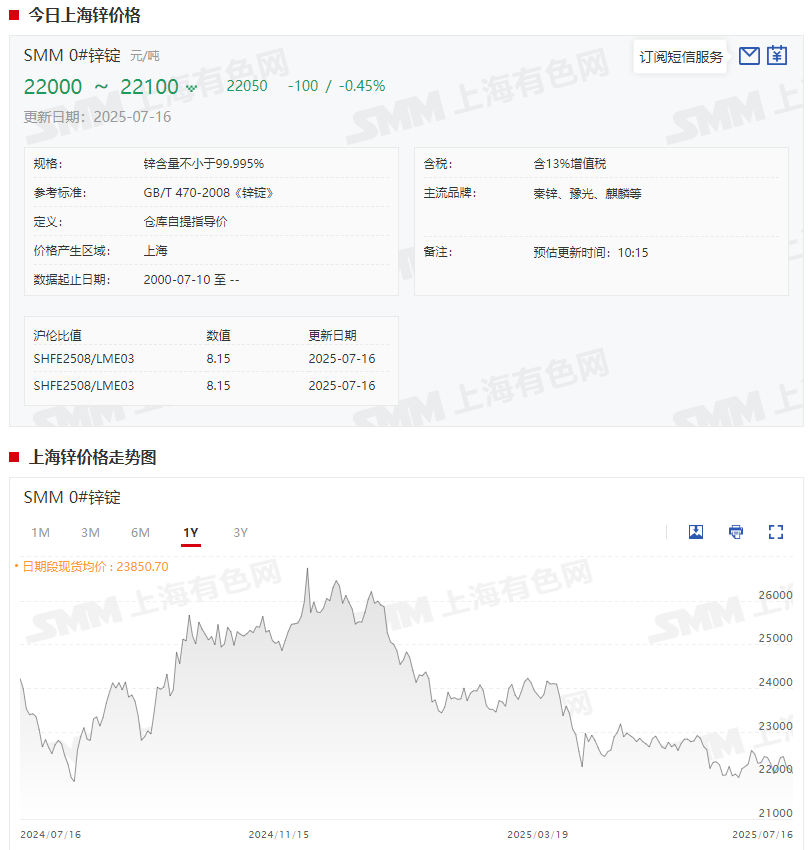This screenshot has height=850, width=809.
Task: Print the zinc price chart
Action: (x=736, y=532)
